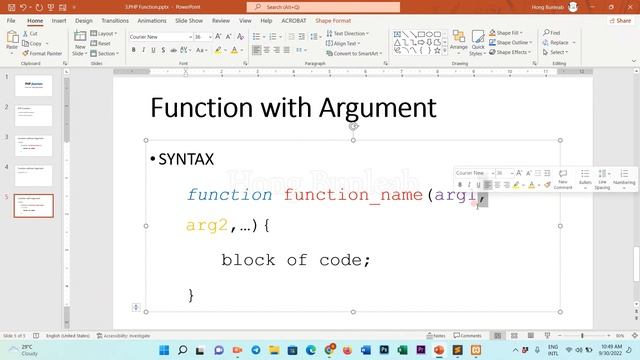Fit slide to current window
This screenshot has width=640, height=360.
coord(635,336)
